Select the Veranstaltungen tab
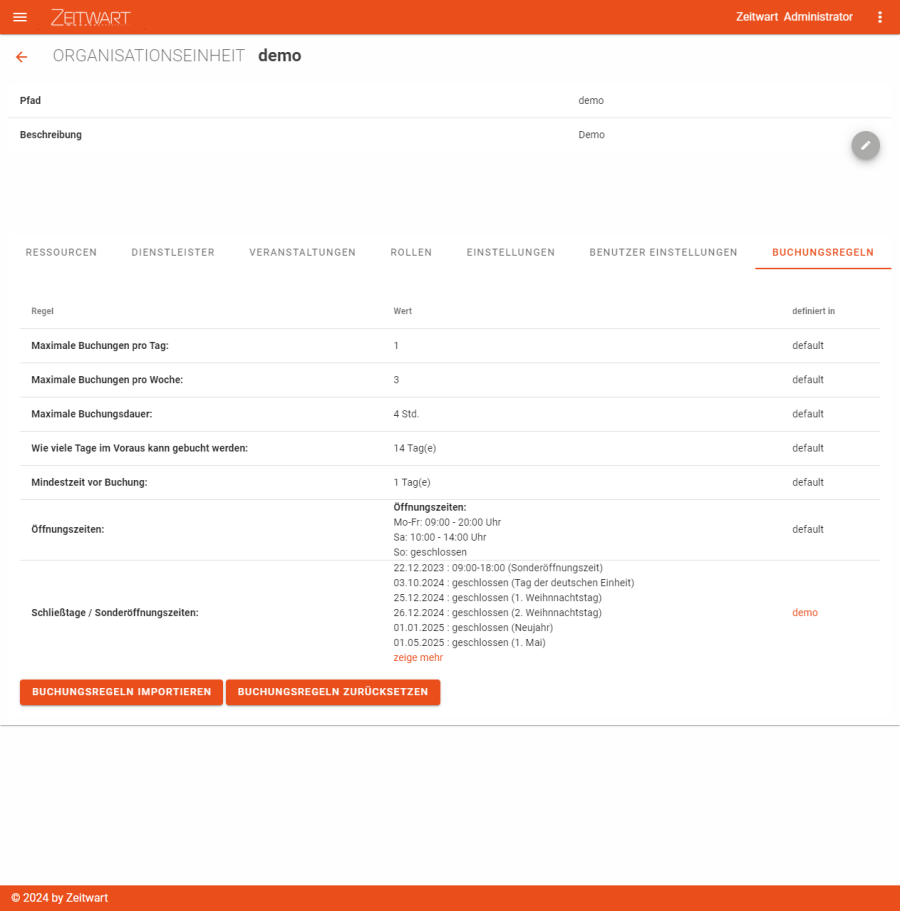 tap(302, 252)
